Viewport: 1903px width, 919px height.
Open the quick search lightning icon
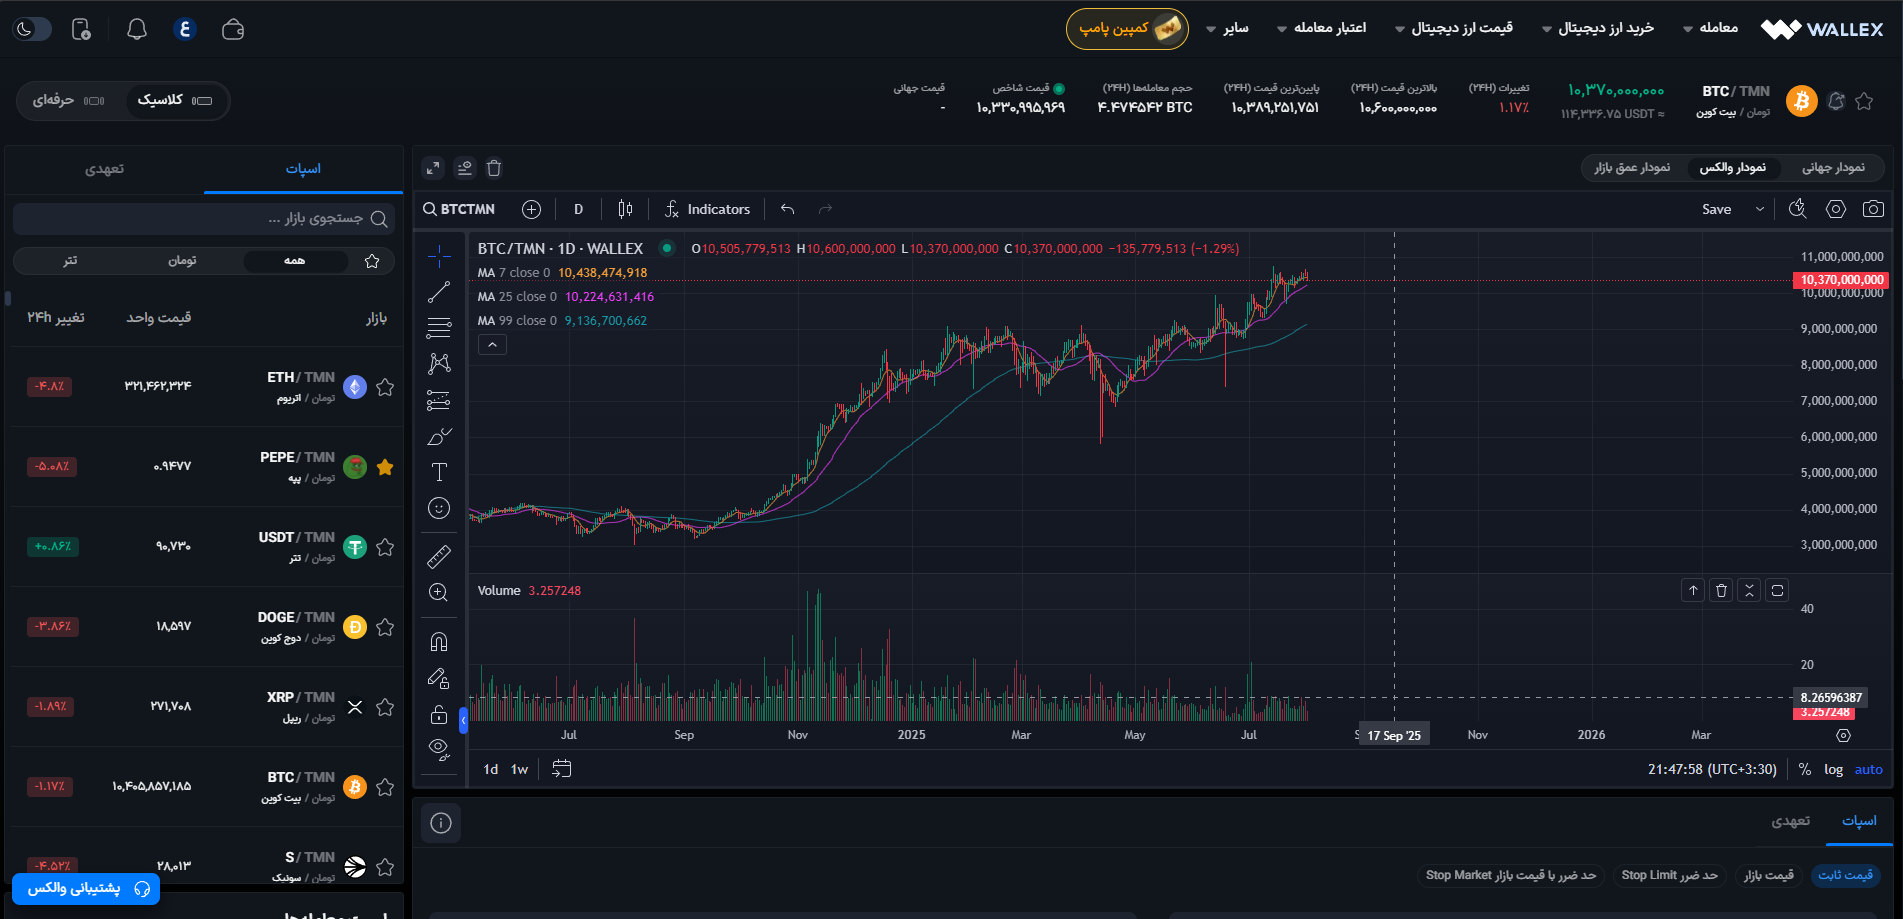click(1798, 209)
